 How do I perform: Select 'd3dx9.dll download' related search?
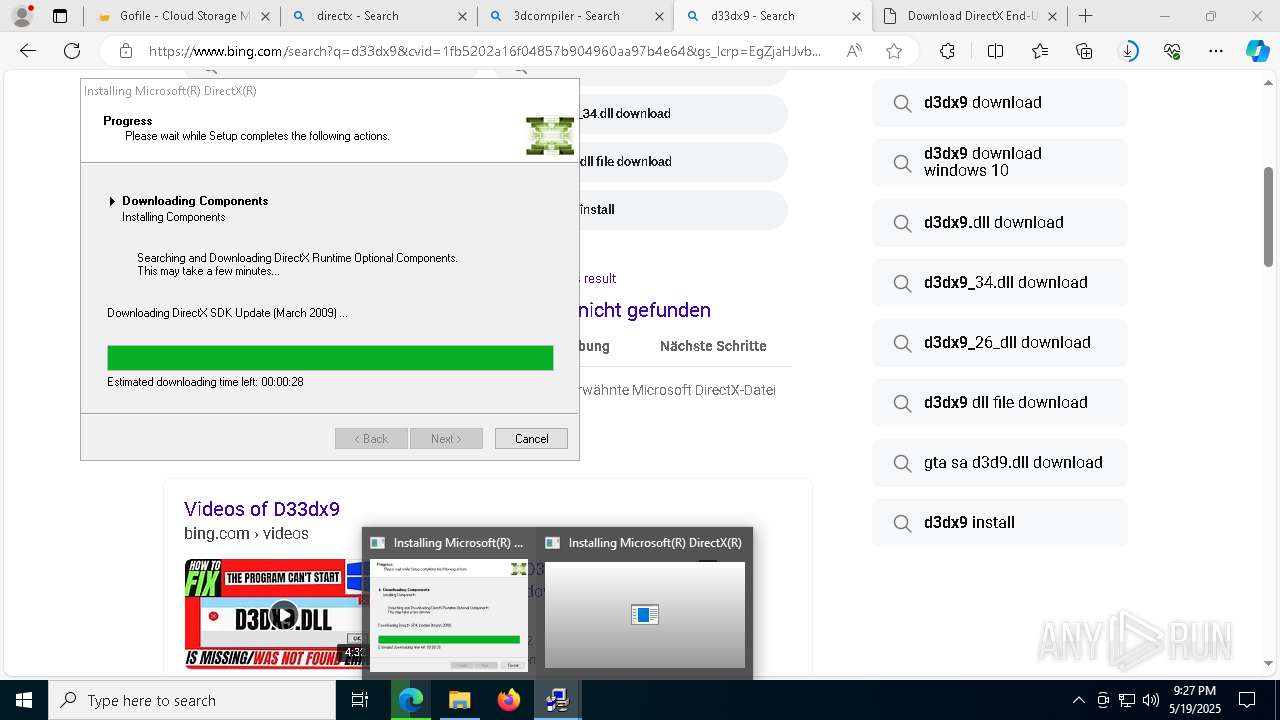point(1000,222)
